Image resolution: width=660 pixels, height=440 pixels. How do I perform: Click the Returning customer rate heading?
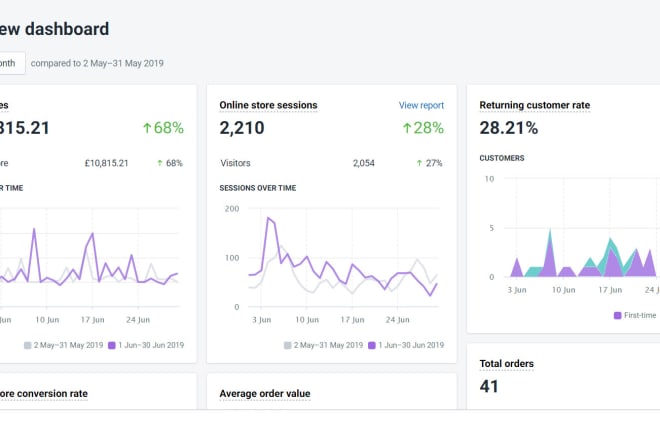click(x=535, y=105)
